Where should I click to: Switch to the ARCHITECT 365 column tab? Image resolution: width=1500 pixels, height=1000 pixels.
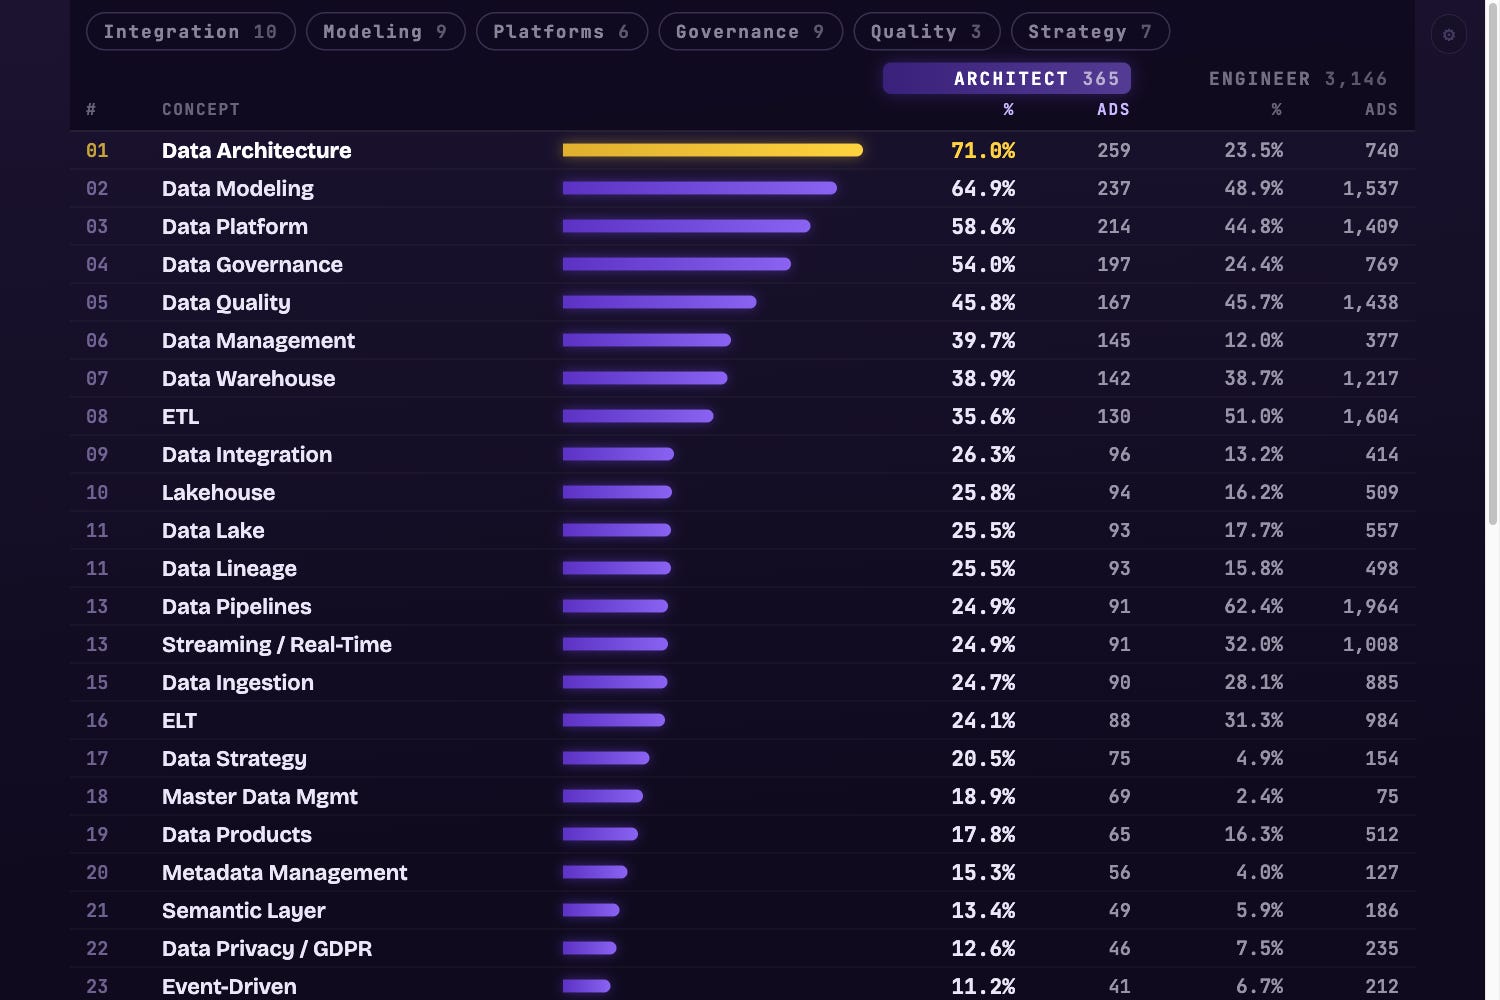[1007, 78]
